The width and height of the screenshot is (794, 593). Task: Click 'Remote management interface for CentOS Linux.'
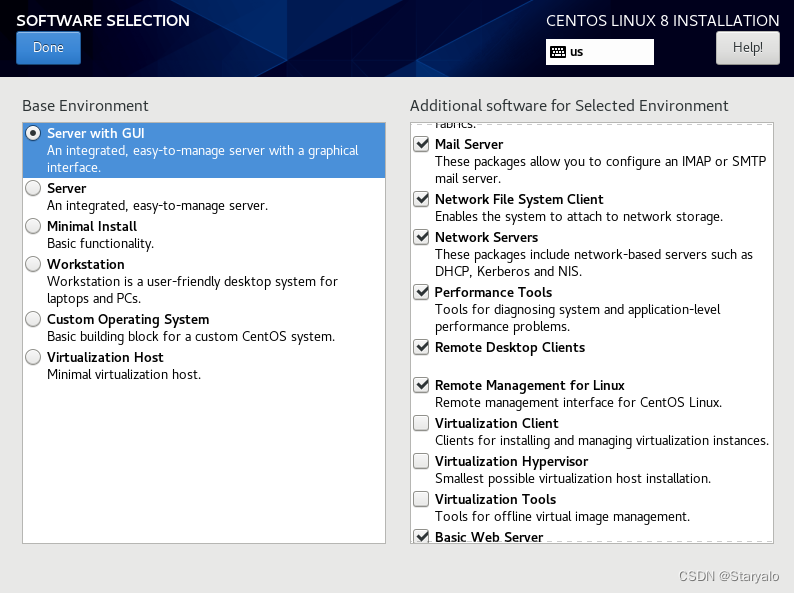pyautogui.click(x=578, y=403)
